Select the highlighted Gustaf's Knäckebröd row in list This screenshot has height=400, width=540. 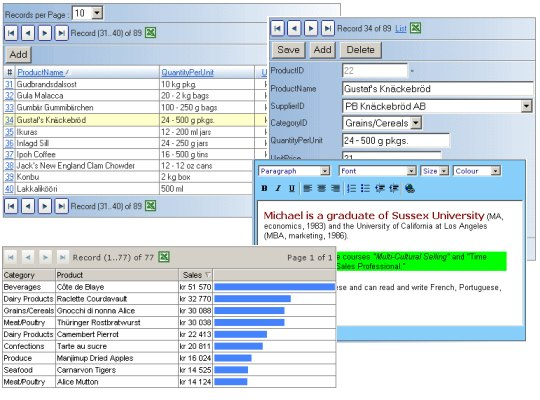point(135,120)
